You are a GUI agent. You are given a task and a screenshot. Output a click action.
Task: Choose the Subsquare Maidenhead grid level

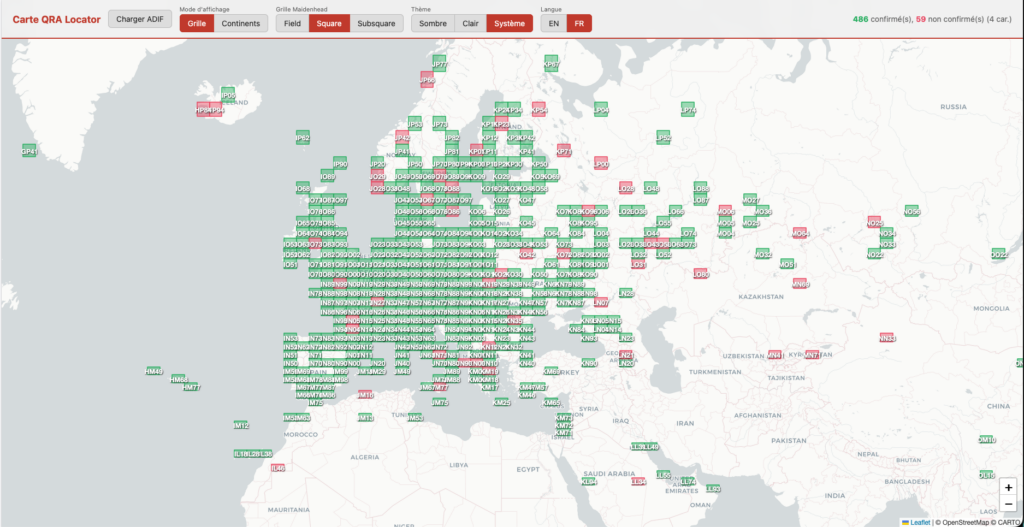coord(375,23)
